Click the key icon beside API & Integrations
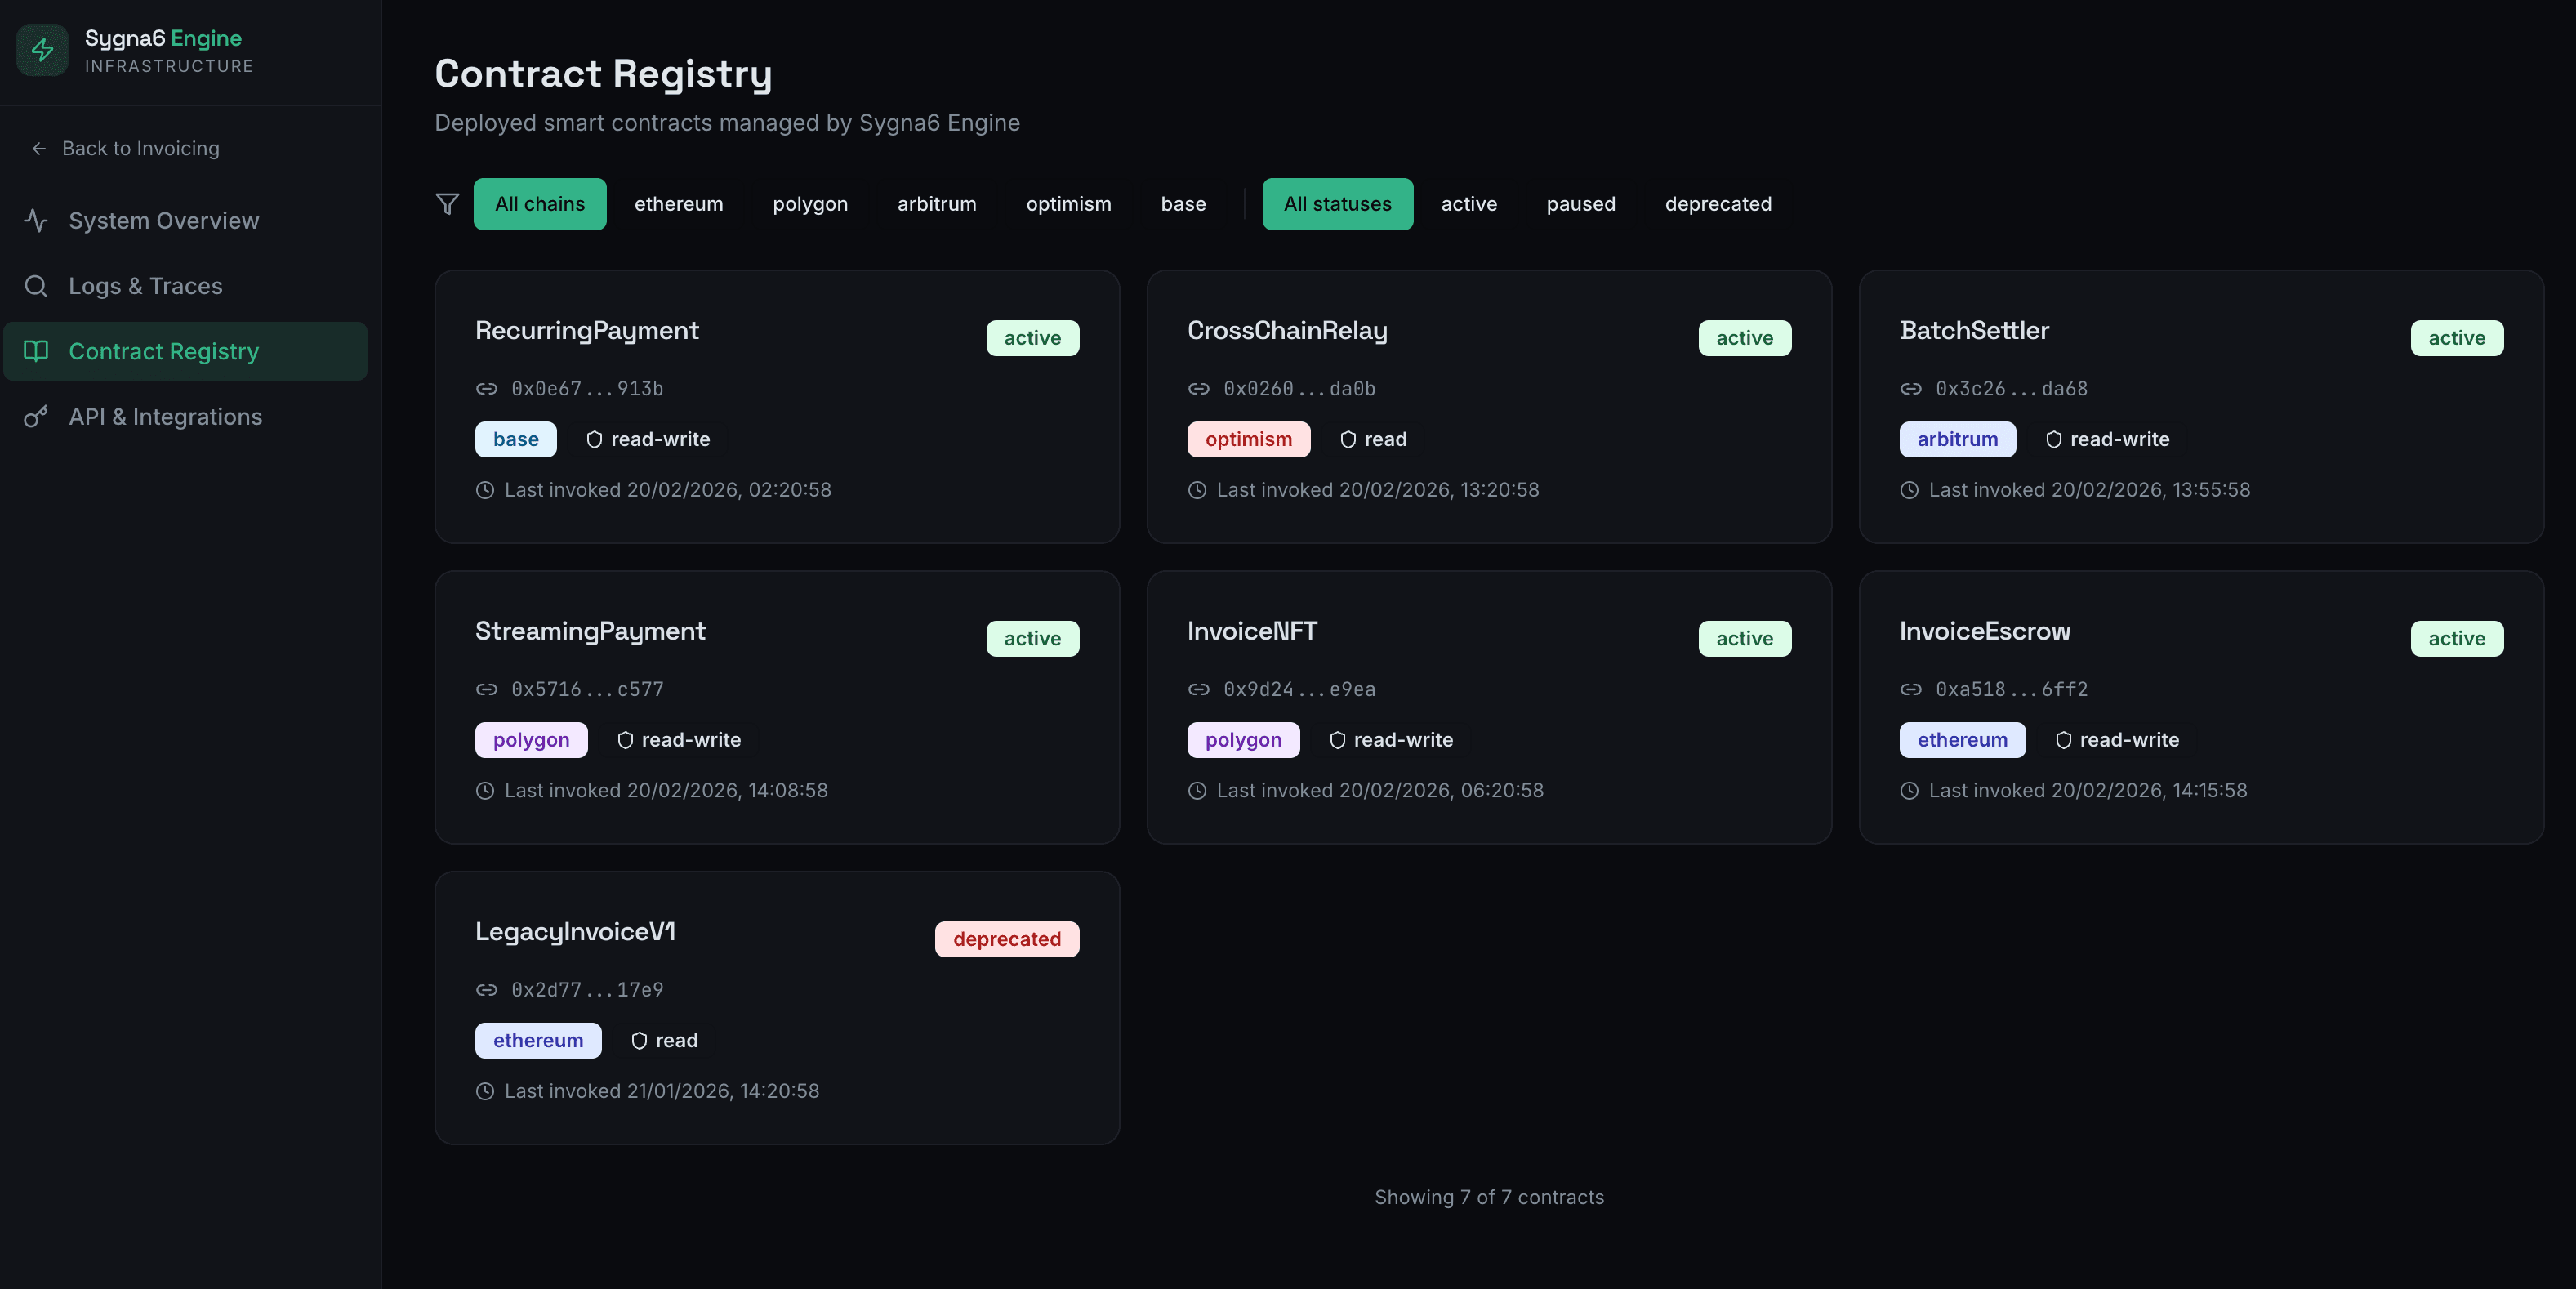The image size is (2576, 1289). (x=36, y=416)
